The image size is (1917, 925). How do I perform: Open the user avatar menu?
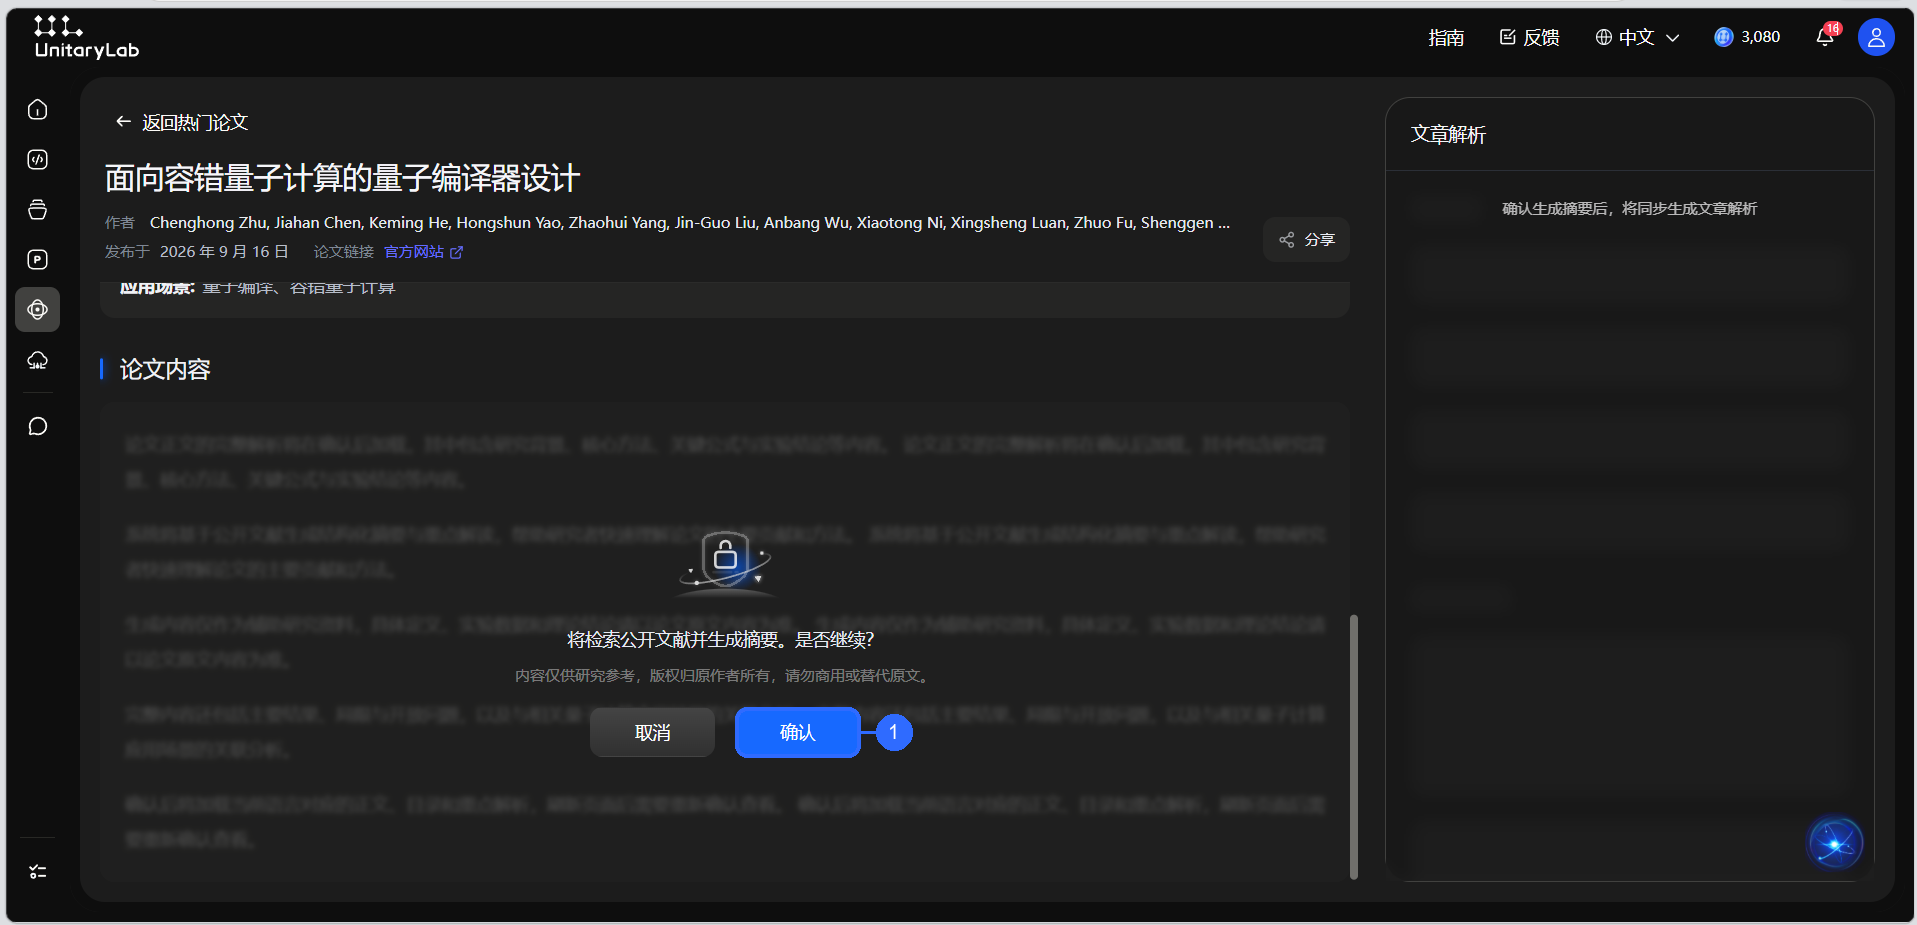[1876, 37]
